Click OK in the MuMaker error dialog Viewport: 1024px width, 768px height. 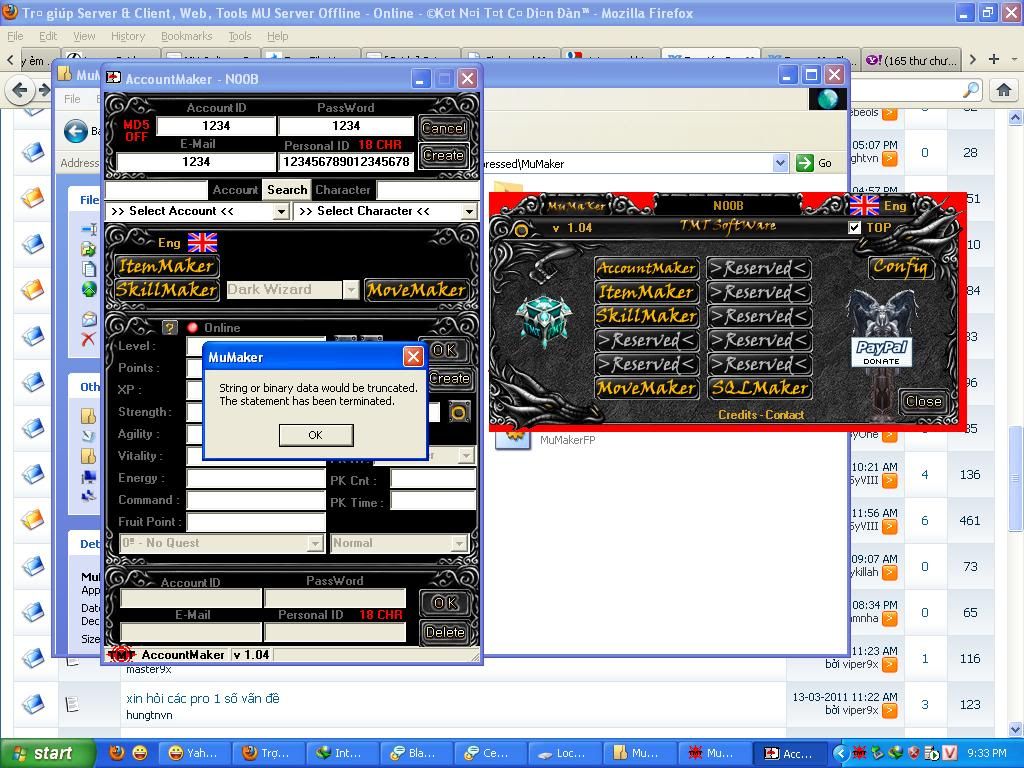[x=316, y=435]
